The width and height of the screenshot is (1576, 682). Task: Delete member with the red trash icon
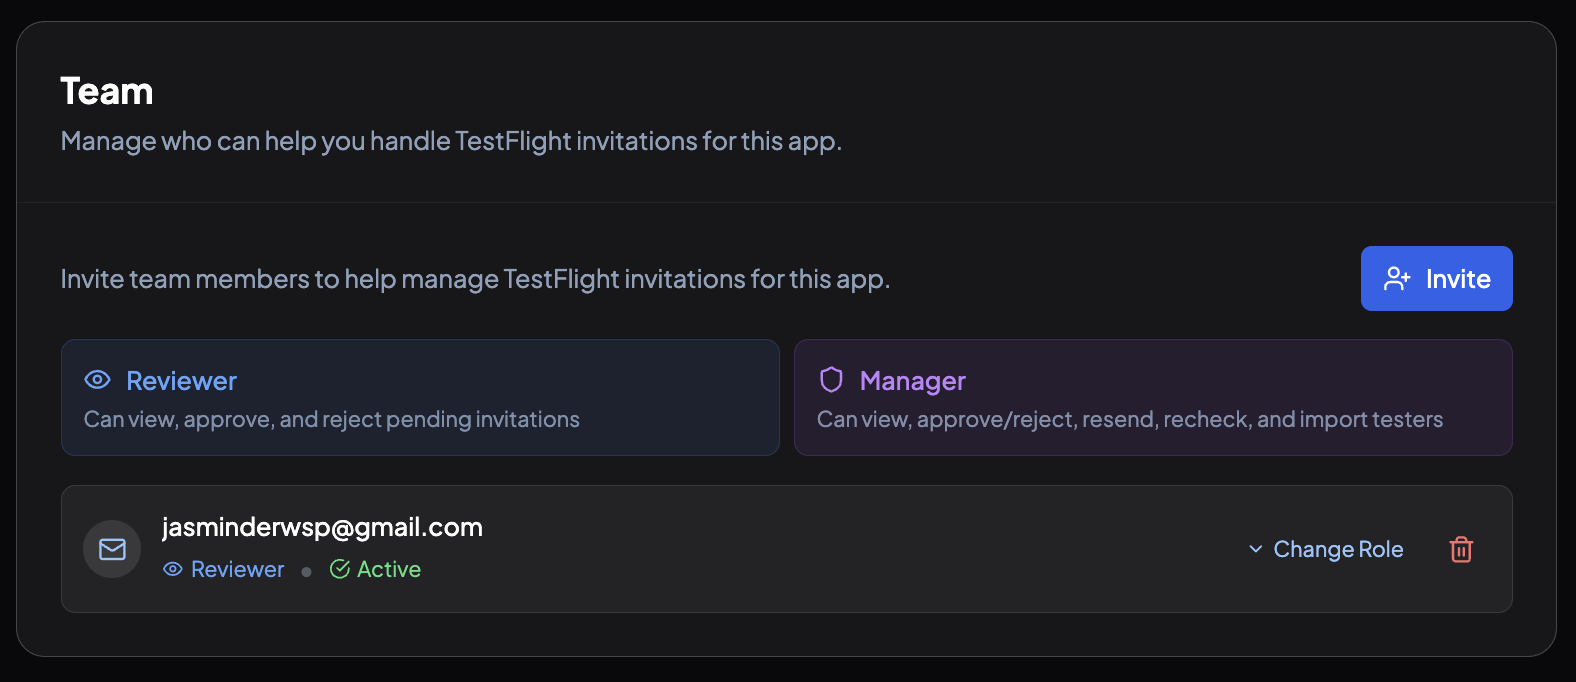1461,549
